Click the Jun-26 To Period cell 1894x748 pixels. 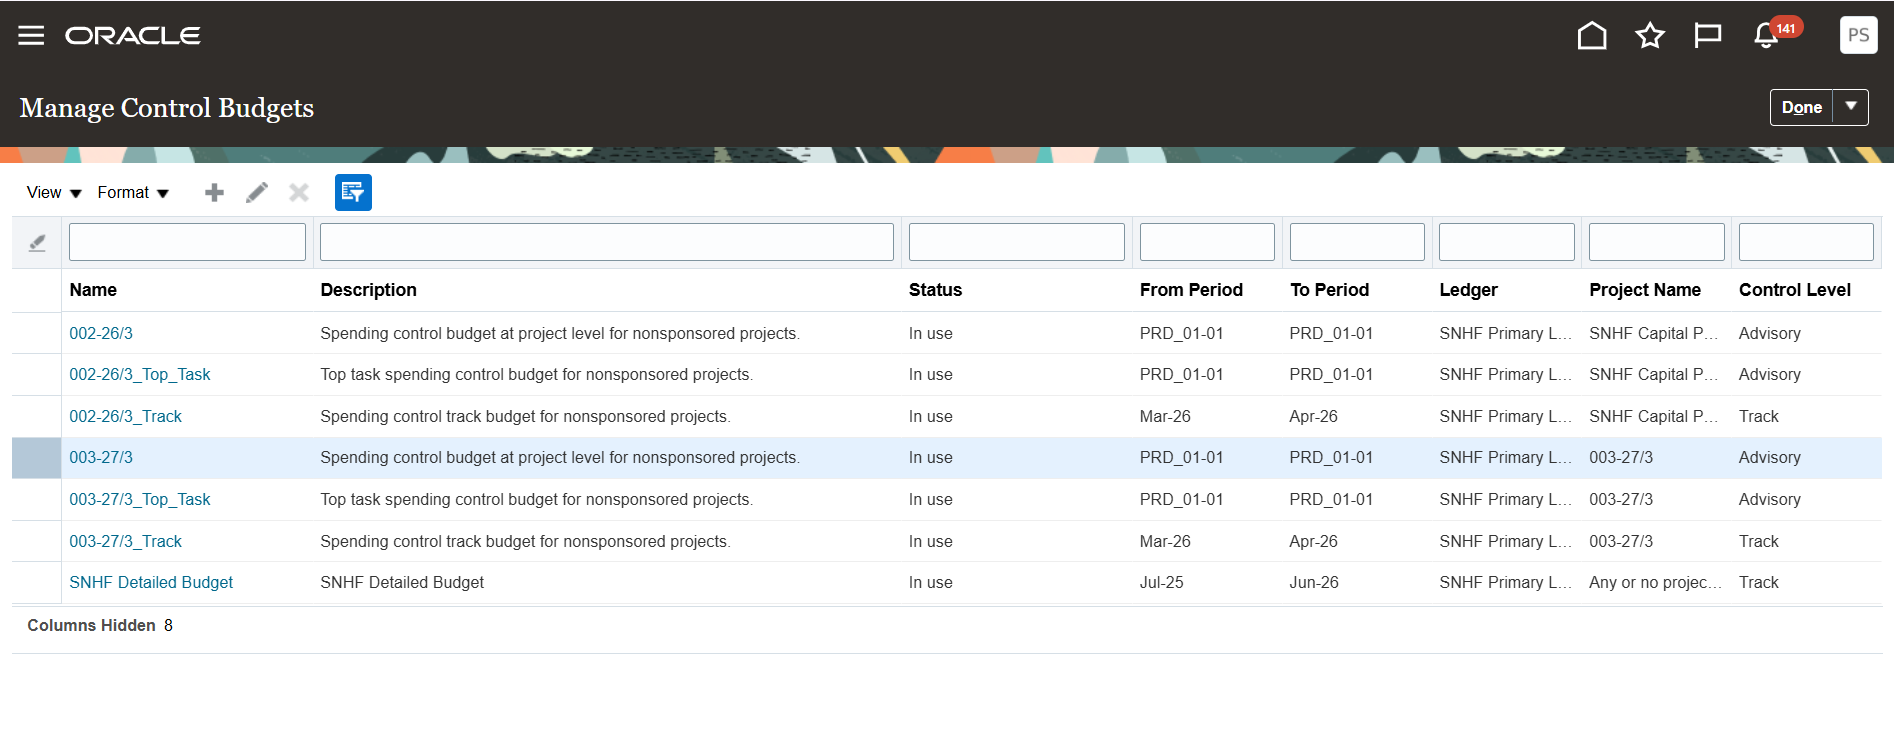[1313, 583]
